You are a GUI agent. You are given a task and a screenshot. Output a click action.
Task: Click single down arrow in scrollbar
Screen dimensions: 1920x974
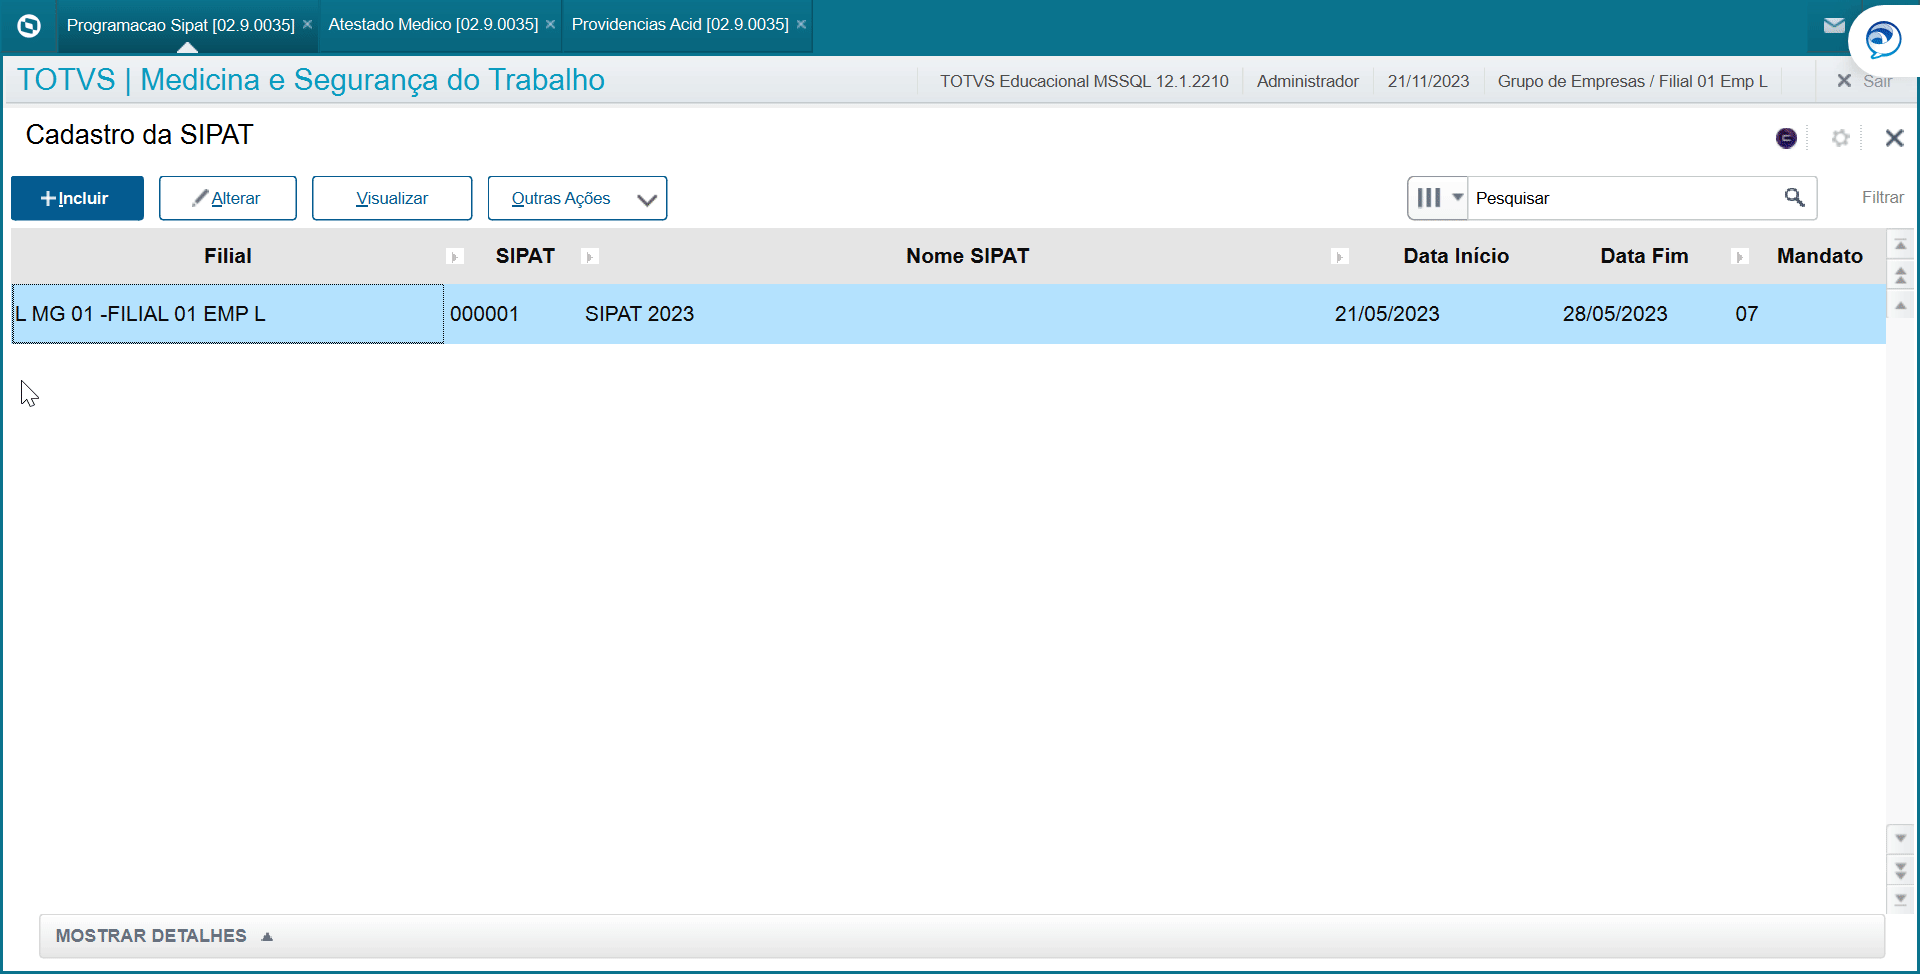[x=1901, y=839]
